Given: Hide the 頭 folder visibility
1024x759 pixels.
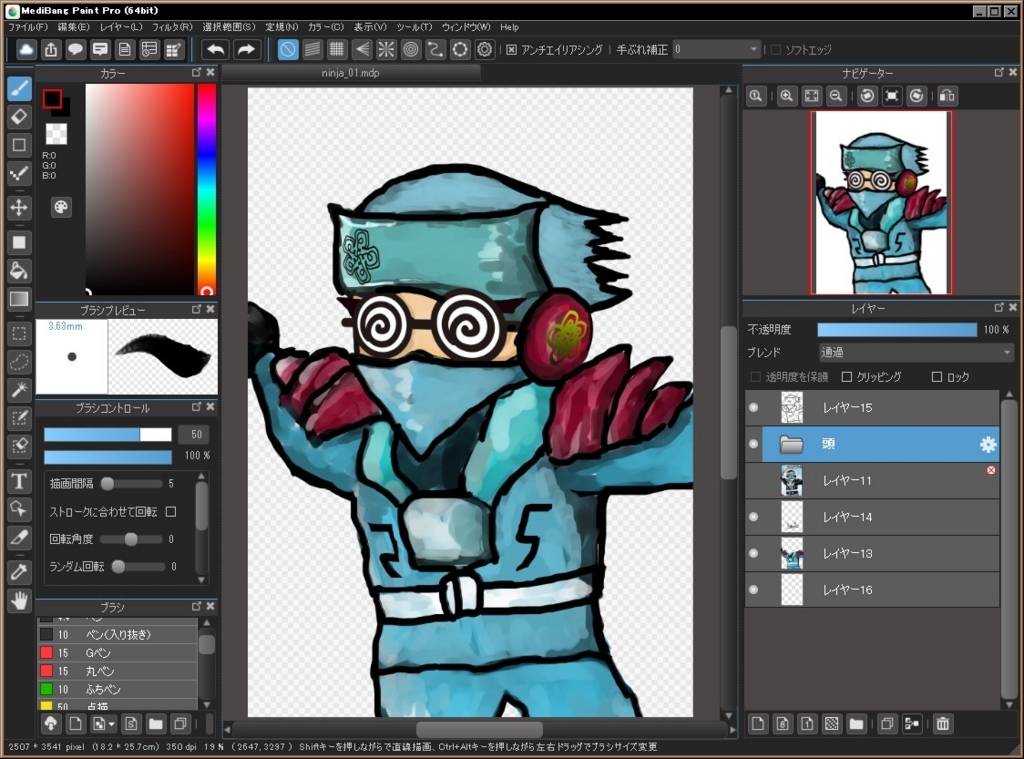Looking at the screenshot, I should point(754,444).
